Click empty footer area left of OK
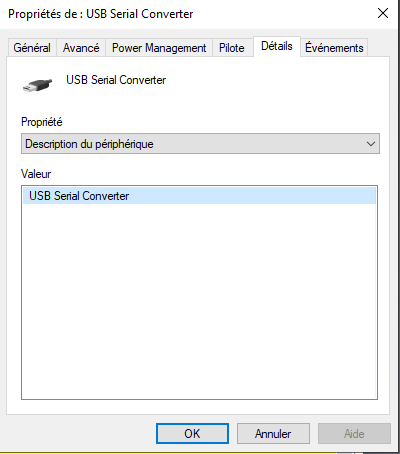Screen dimensions: 400x454 point(80,434)
